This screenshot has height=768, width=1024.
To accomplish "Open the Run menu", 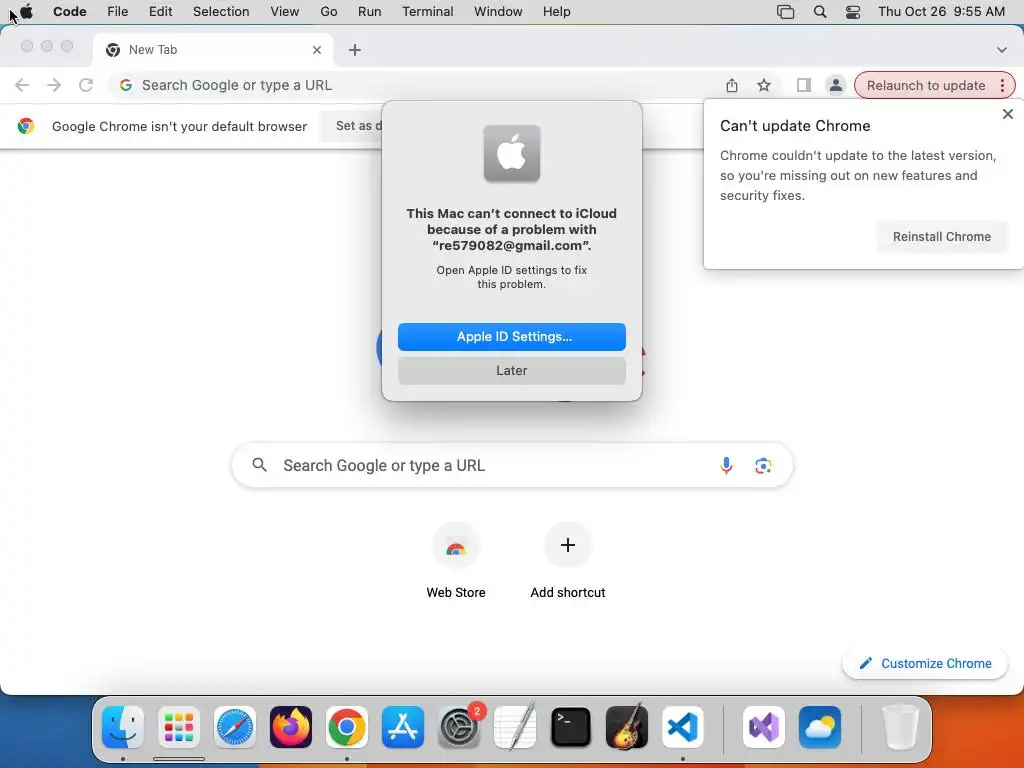I will pyautogui.click(x=370, y=12).
